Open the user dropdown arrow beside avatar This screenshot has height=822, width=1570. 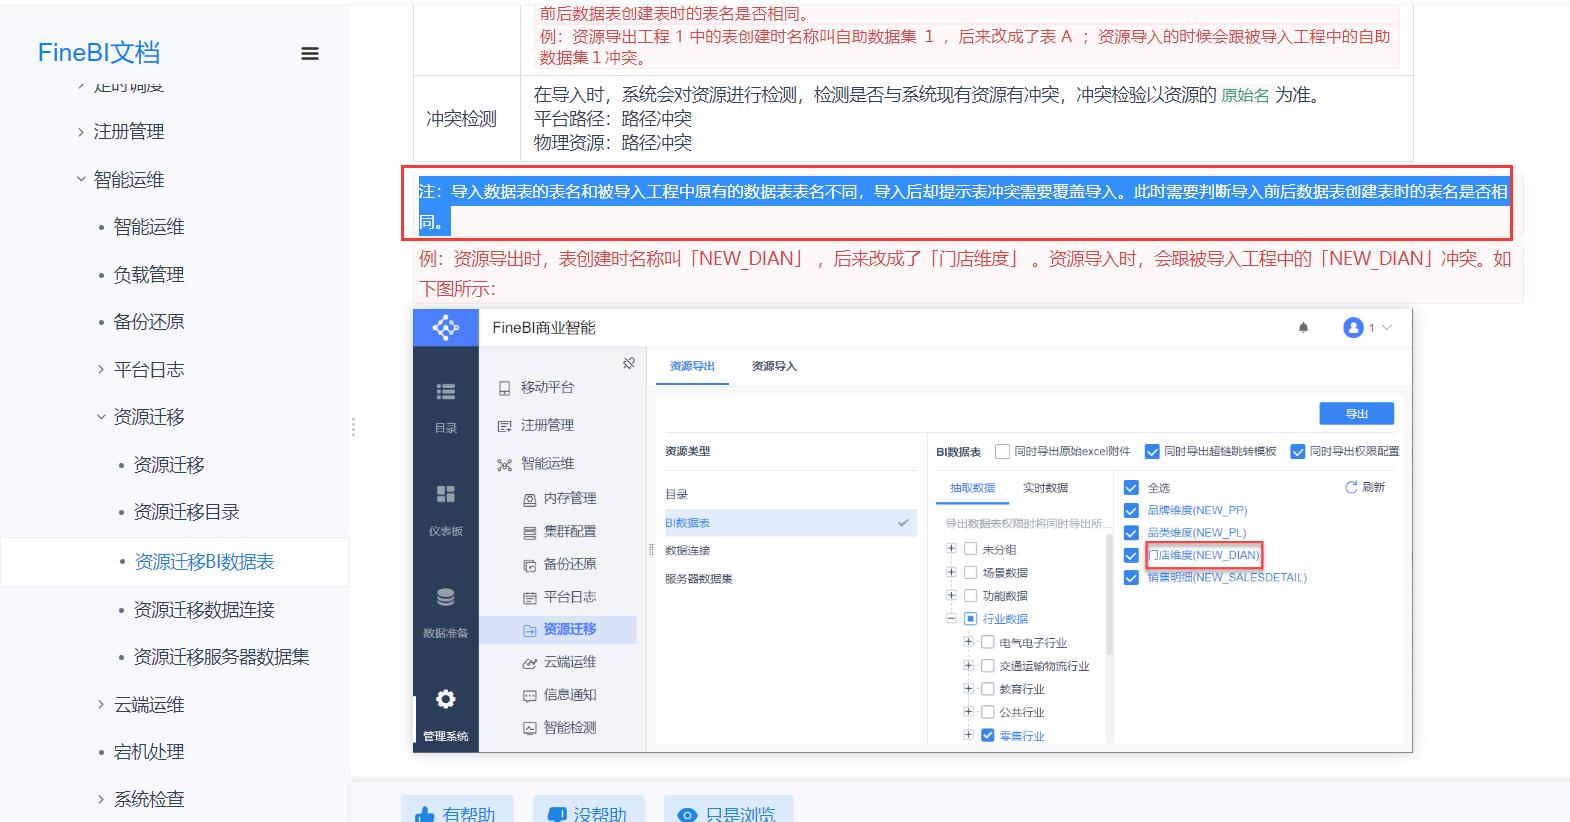coord(1387,327)
